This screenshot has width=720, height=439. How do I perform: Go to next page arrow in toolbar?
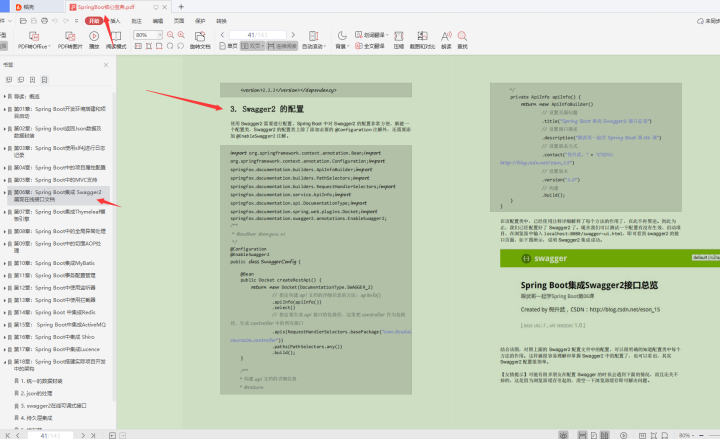point(293,35)
